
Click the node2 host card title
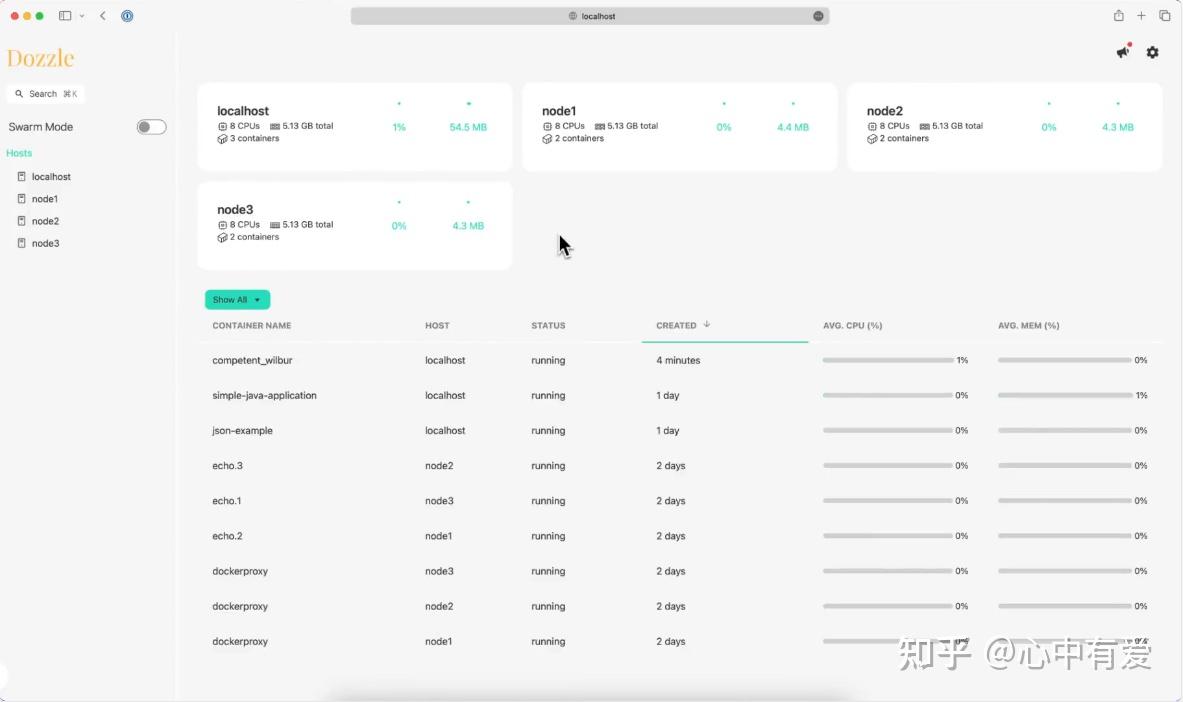(x=885, y=111)
